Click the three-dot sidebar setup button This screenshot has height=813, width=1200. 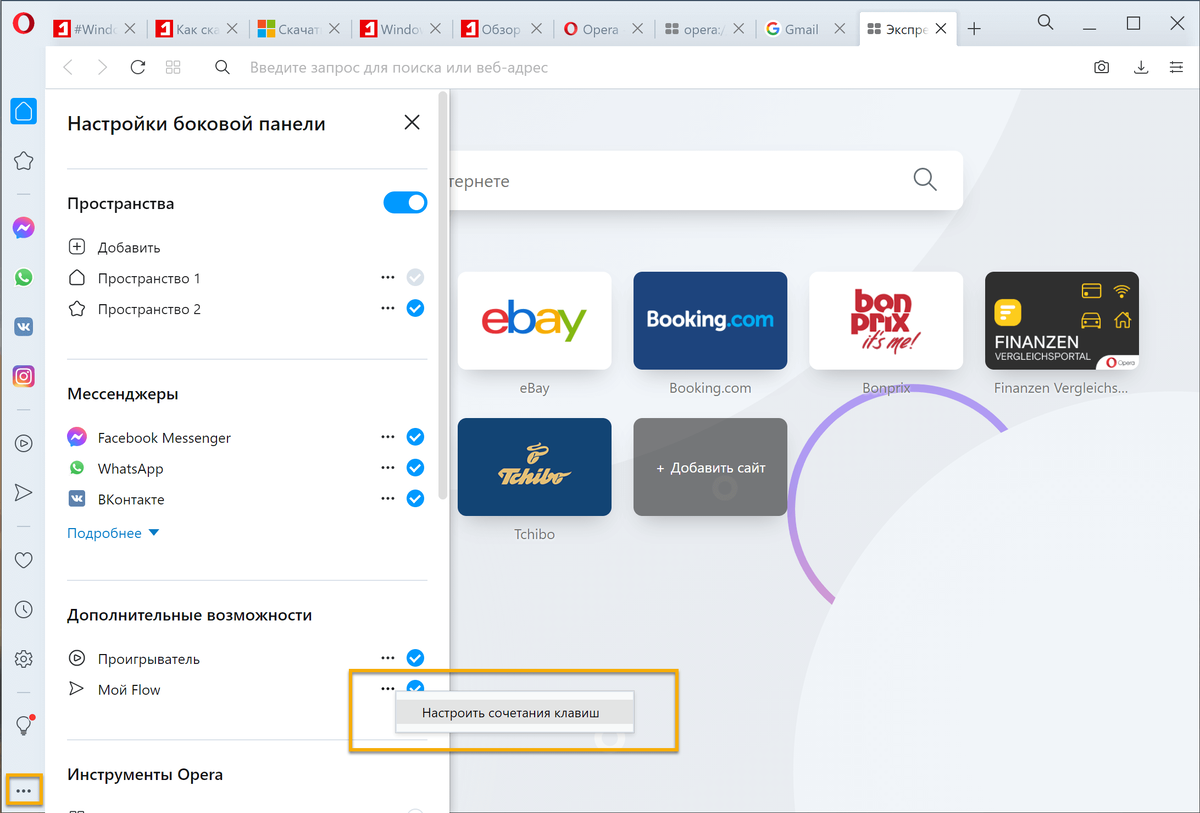(x=24, y=791)
